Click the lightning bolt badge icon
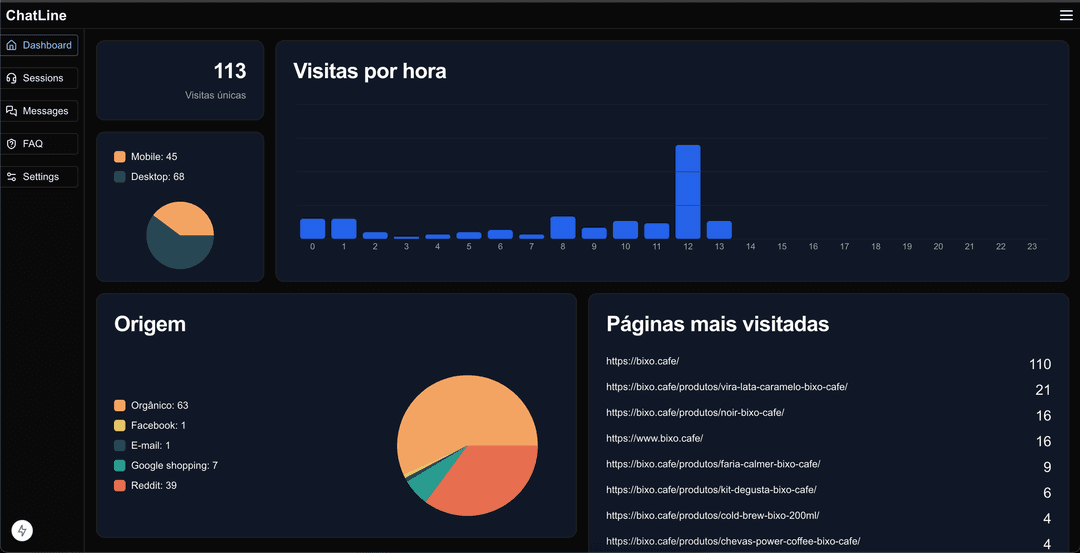Image resolution: width=1080 pixels, height=553 pixels. pos(22,531)
